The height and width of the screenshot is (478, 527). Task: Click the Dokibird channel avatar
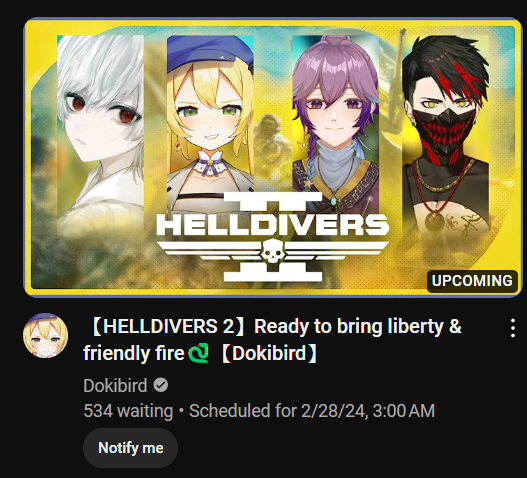click(45, 335)
